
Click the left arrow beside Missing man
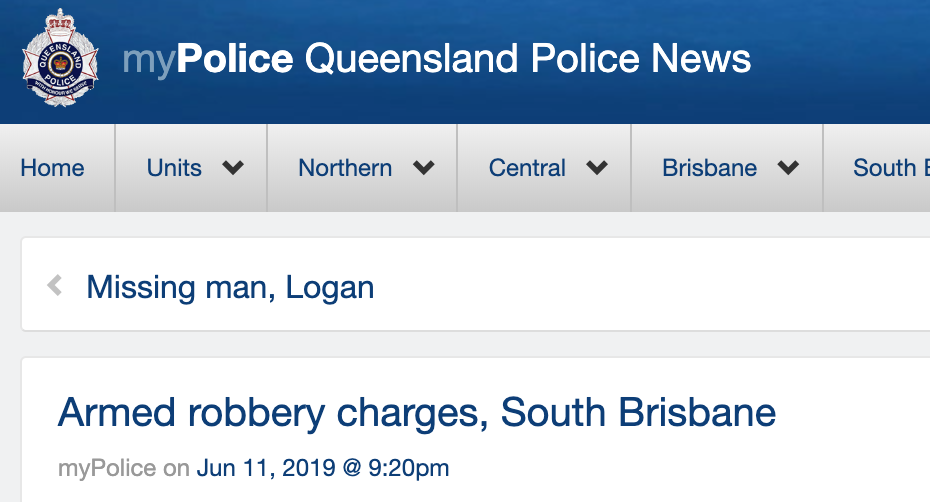click(55, 287)
